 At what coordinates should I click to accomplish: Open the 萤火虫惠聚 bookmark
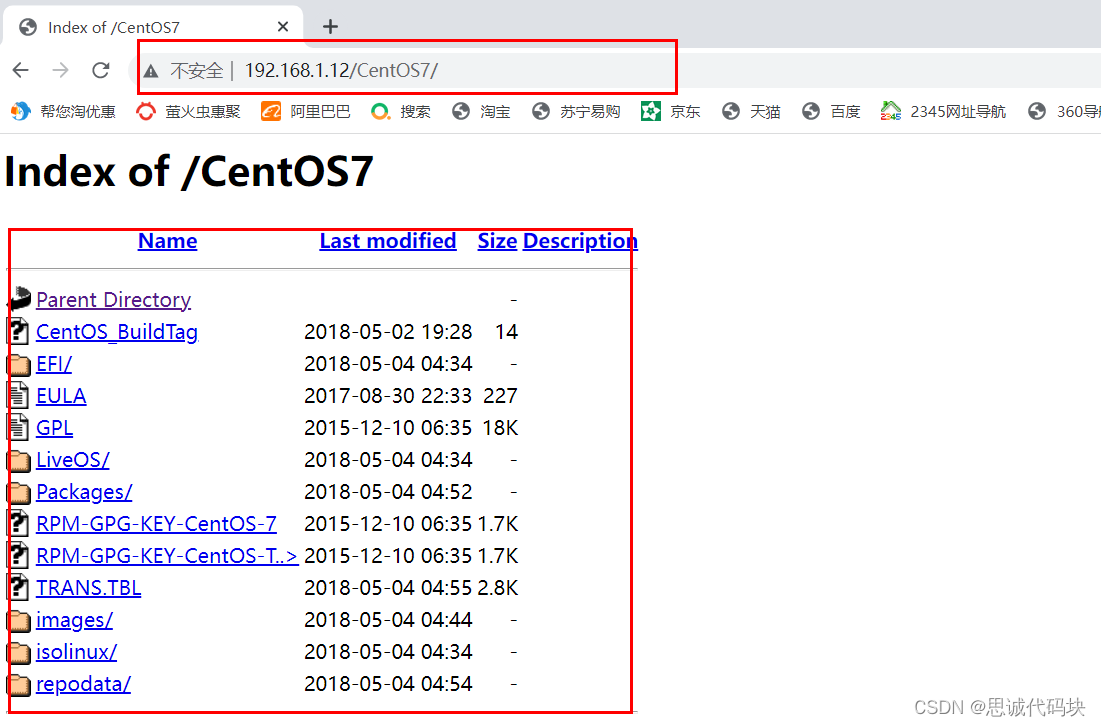[188, 112]
